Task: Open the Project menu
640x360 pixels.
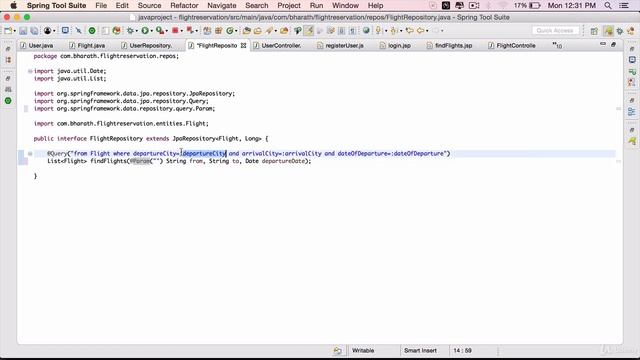Action: click(x=289, y=6)
